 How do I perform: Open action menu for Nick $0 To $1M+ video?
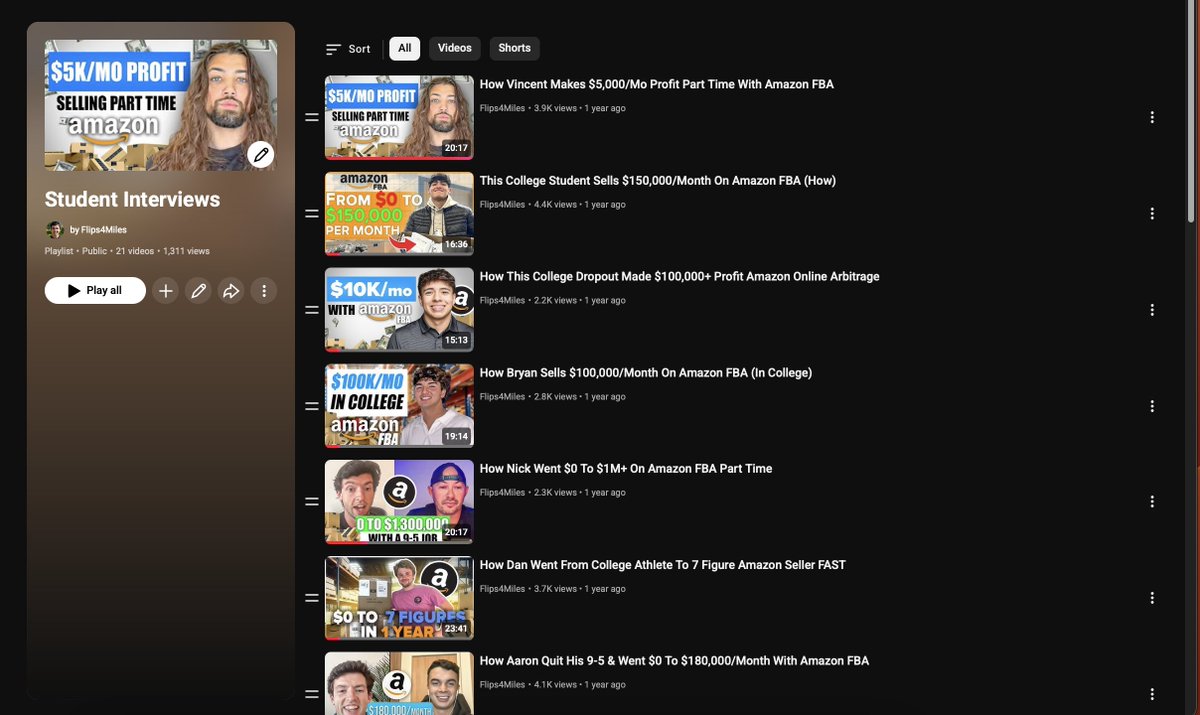1152,502
